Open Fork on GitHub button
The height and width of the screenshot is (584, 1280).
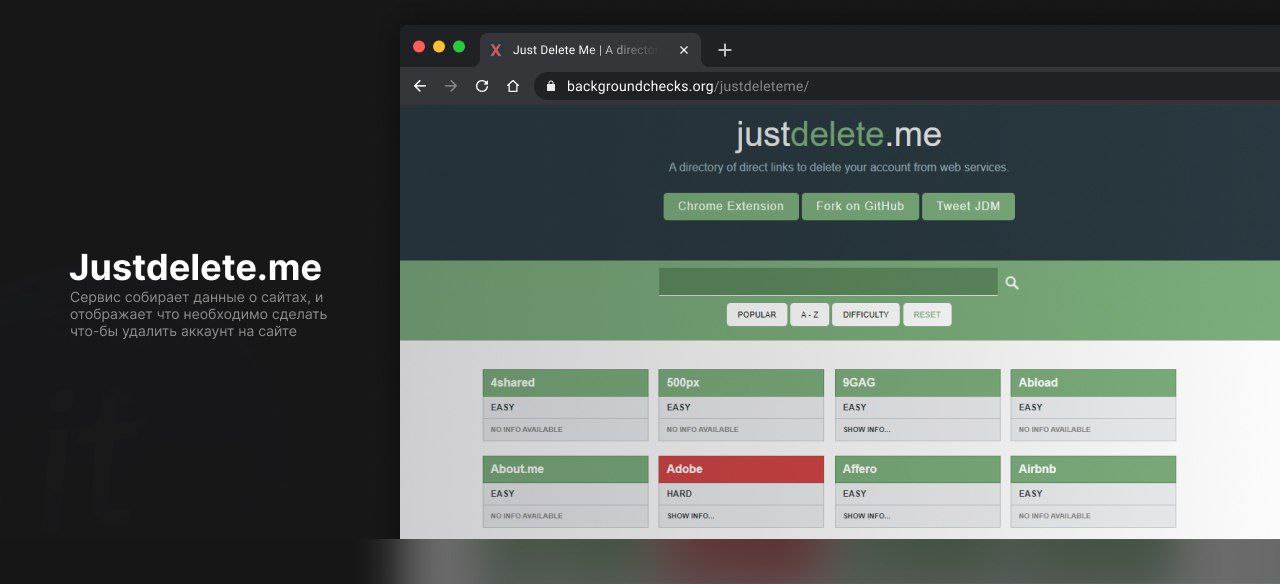pos(860,206)
